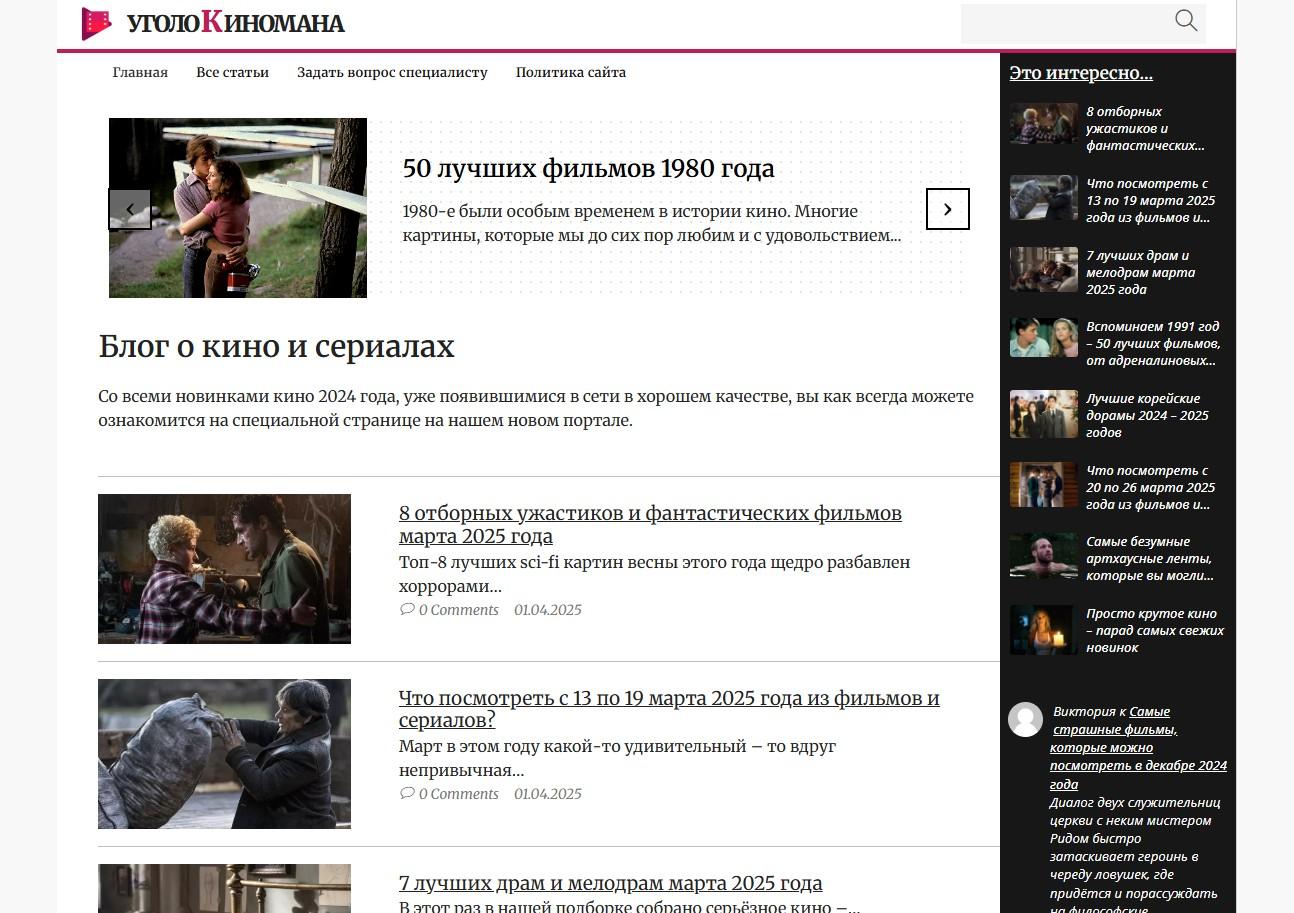Open sidebar link 7 лучших драм и мелодрам

point(1141,272)
